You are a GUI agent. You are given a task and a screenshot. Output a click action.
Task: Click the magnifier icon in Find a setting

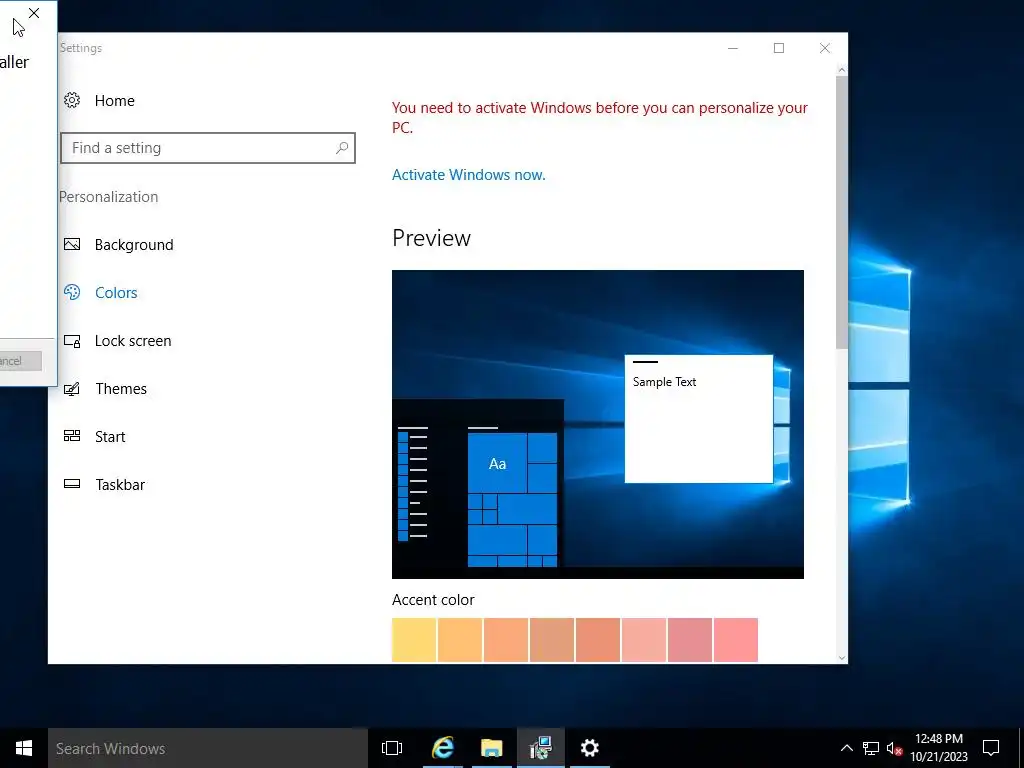(x=342, y=148)
